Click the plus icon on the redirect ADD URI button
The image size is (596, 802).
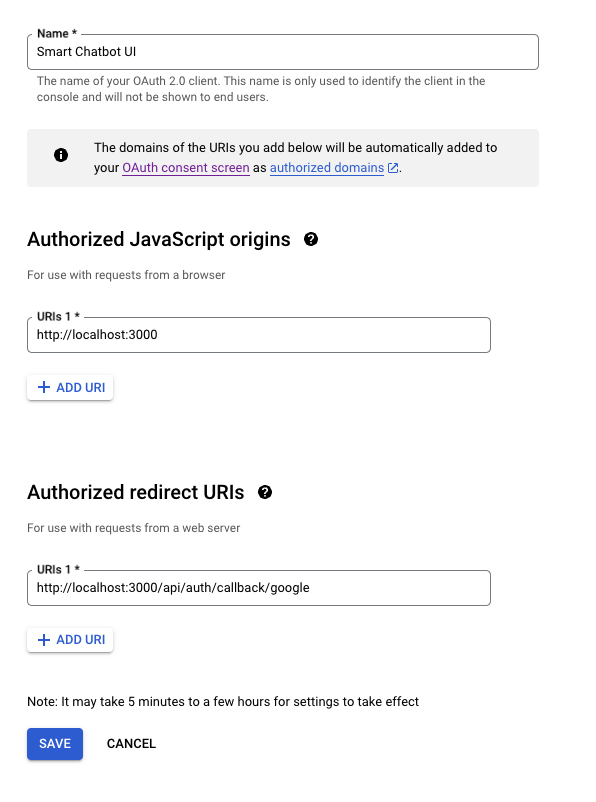(45, 639)
